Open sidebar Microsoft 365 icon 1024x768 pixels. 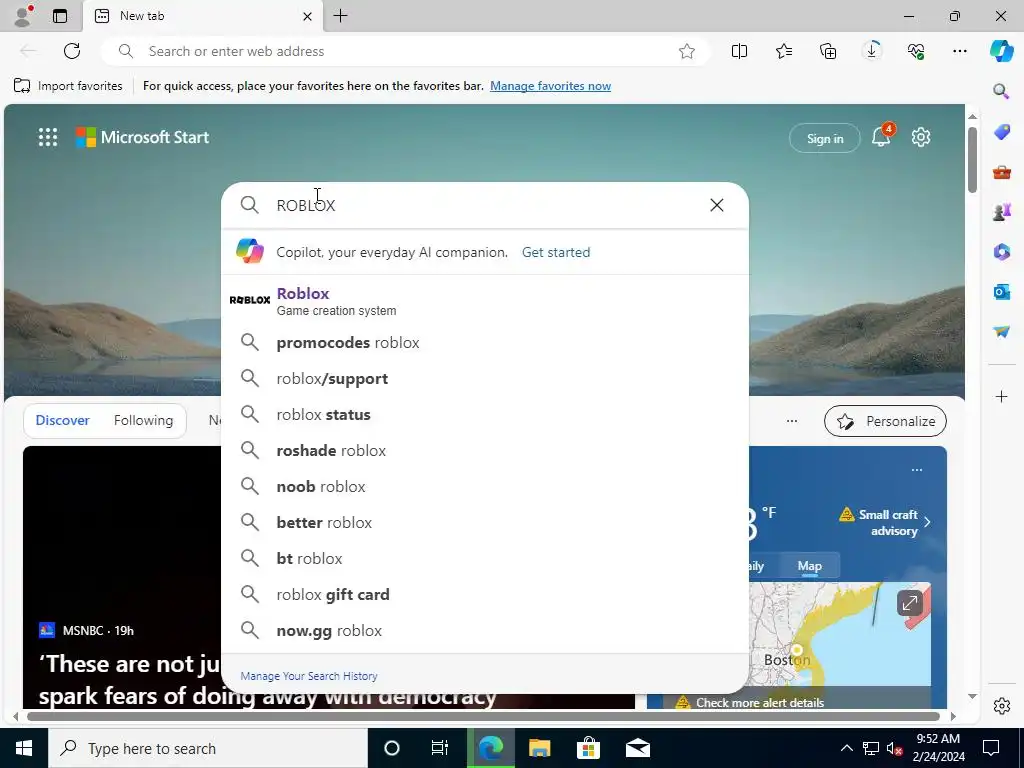1001,251
